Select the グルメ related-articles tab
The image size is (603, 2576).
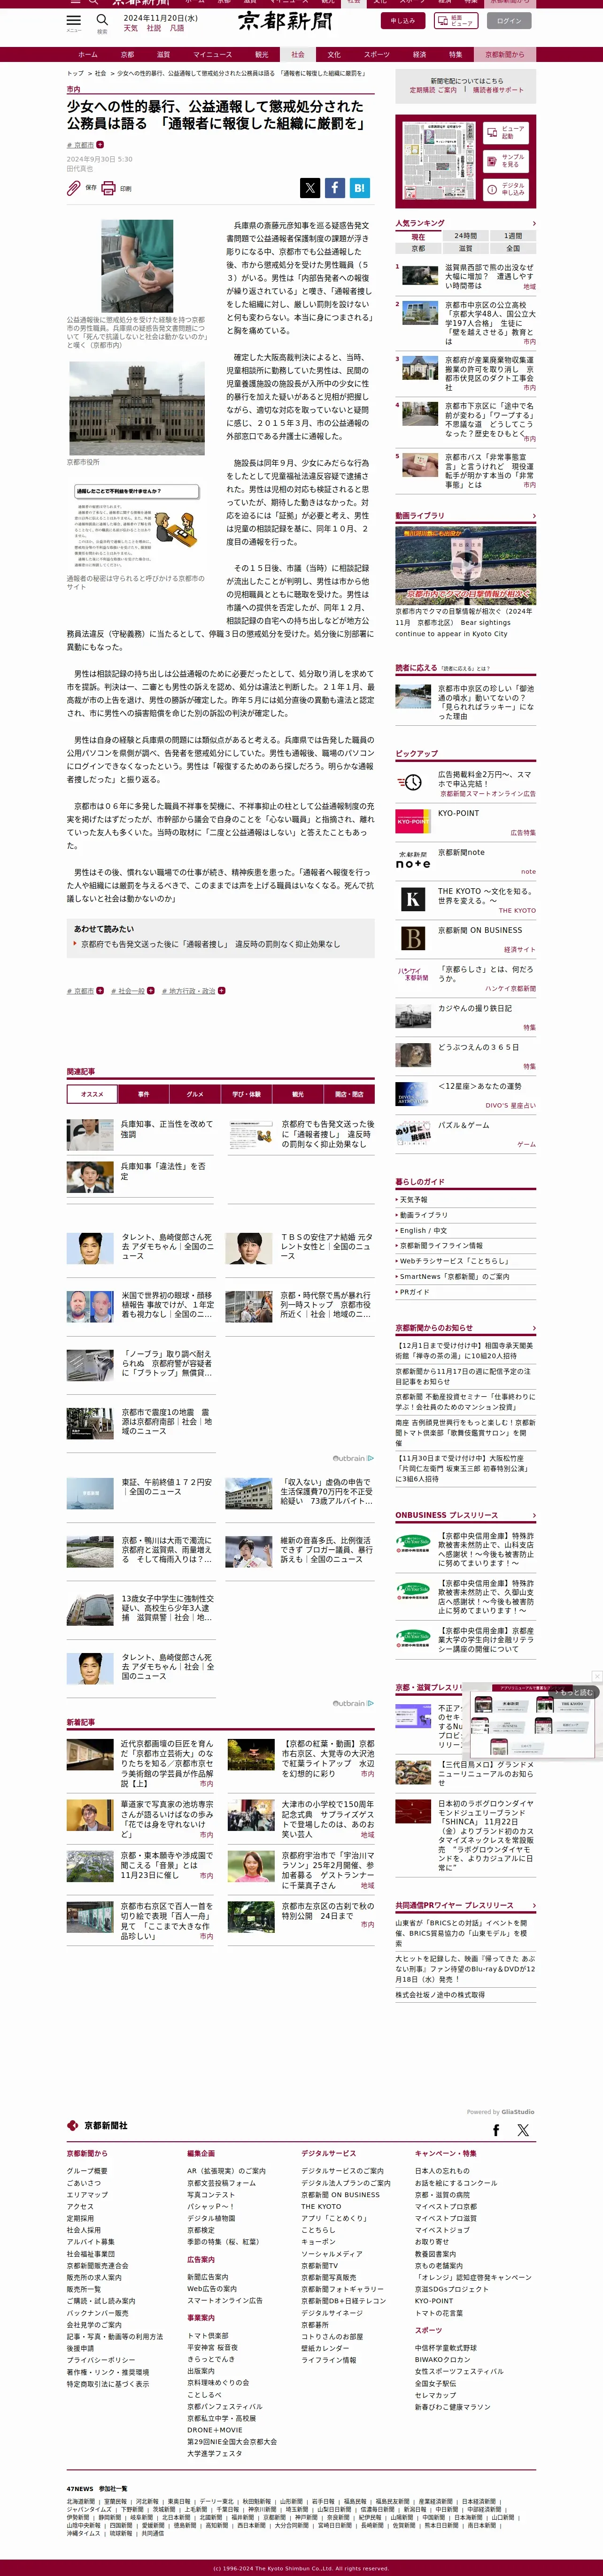coord(195,1094)
